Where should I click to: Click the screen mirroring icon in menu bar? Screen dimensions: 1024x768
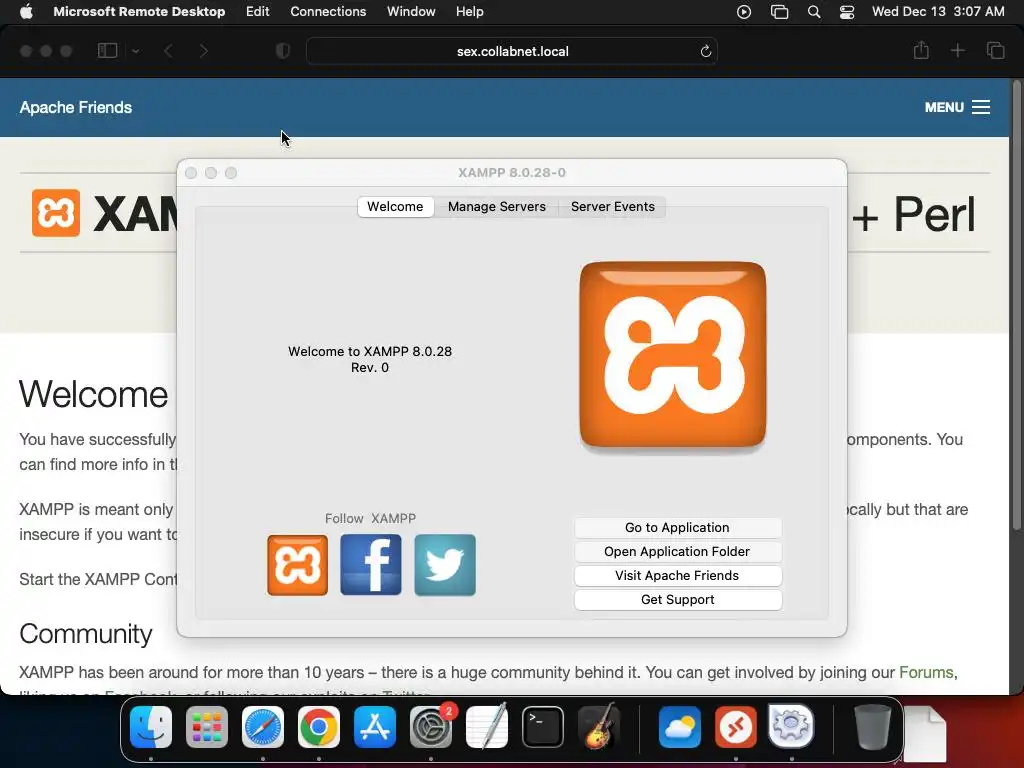click(x=780, y=12)
